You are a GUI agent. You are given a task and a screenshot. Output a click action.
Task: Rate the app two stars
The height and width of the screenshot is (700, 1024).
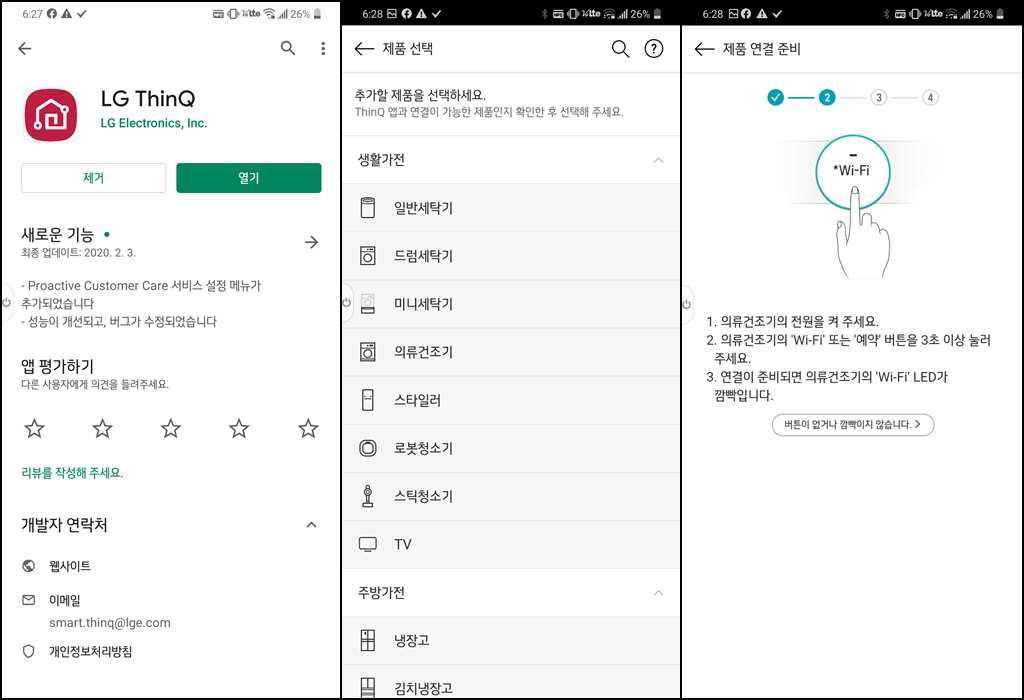[103, 428]
